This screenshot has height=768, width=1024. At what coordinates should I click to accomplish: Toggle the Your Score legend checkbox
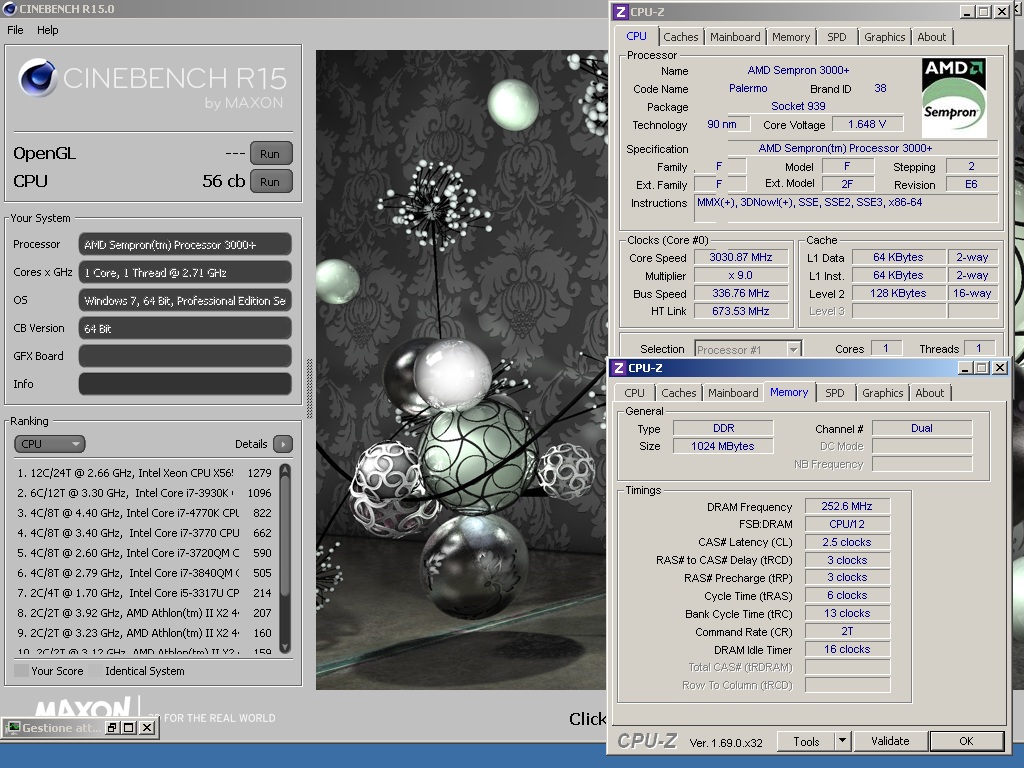[21, 671]
